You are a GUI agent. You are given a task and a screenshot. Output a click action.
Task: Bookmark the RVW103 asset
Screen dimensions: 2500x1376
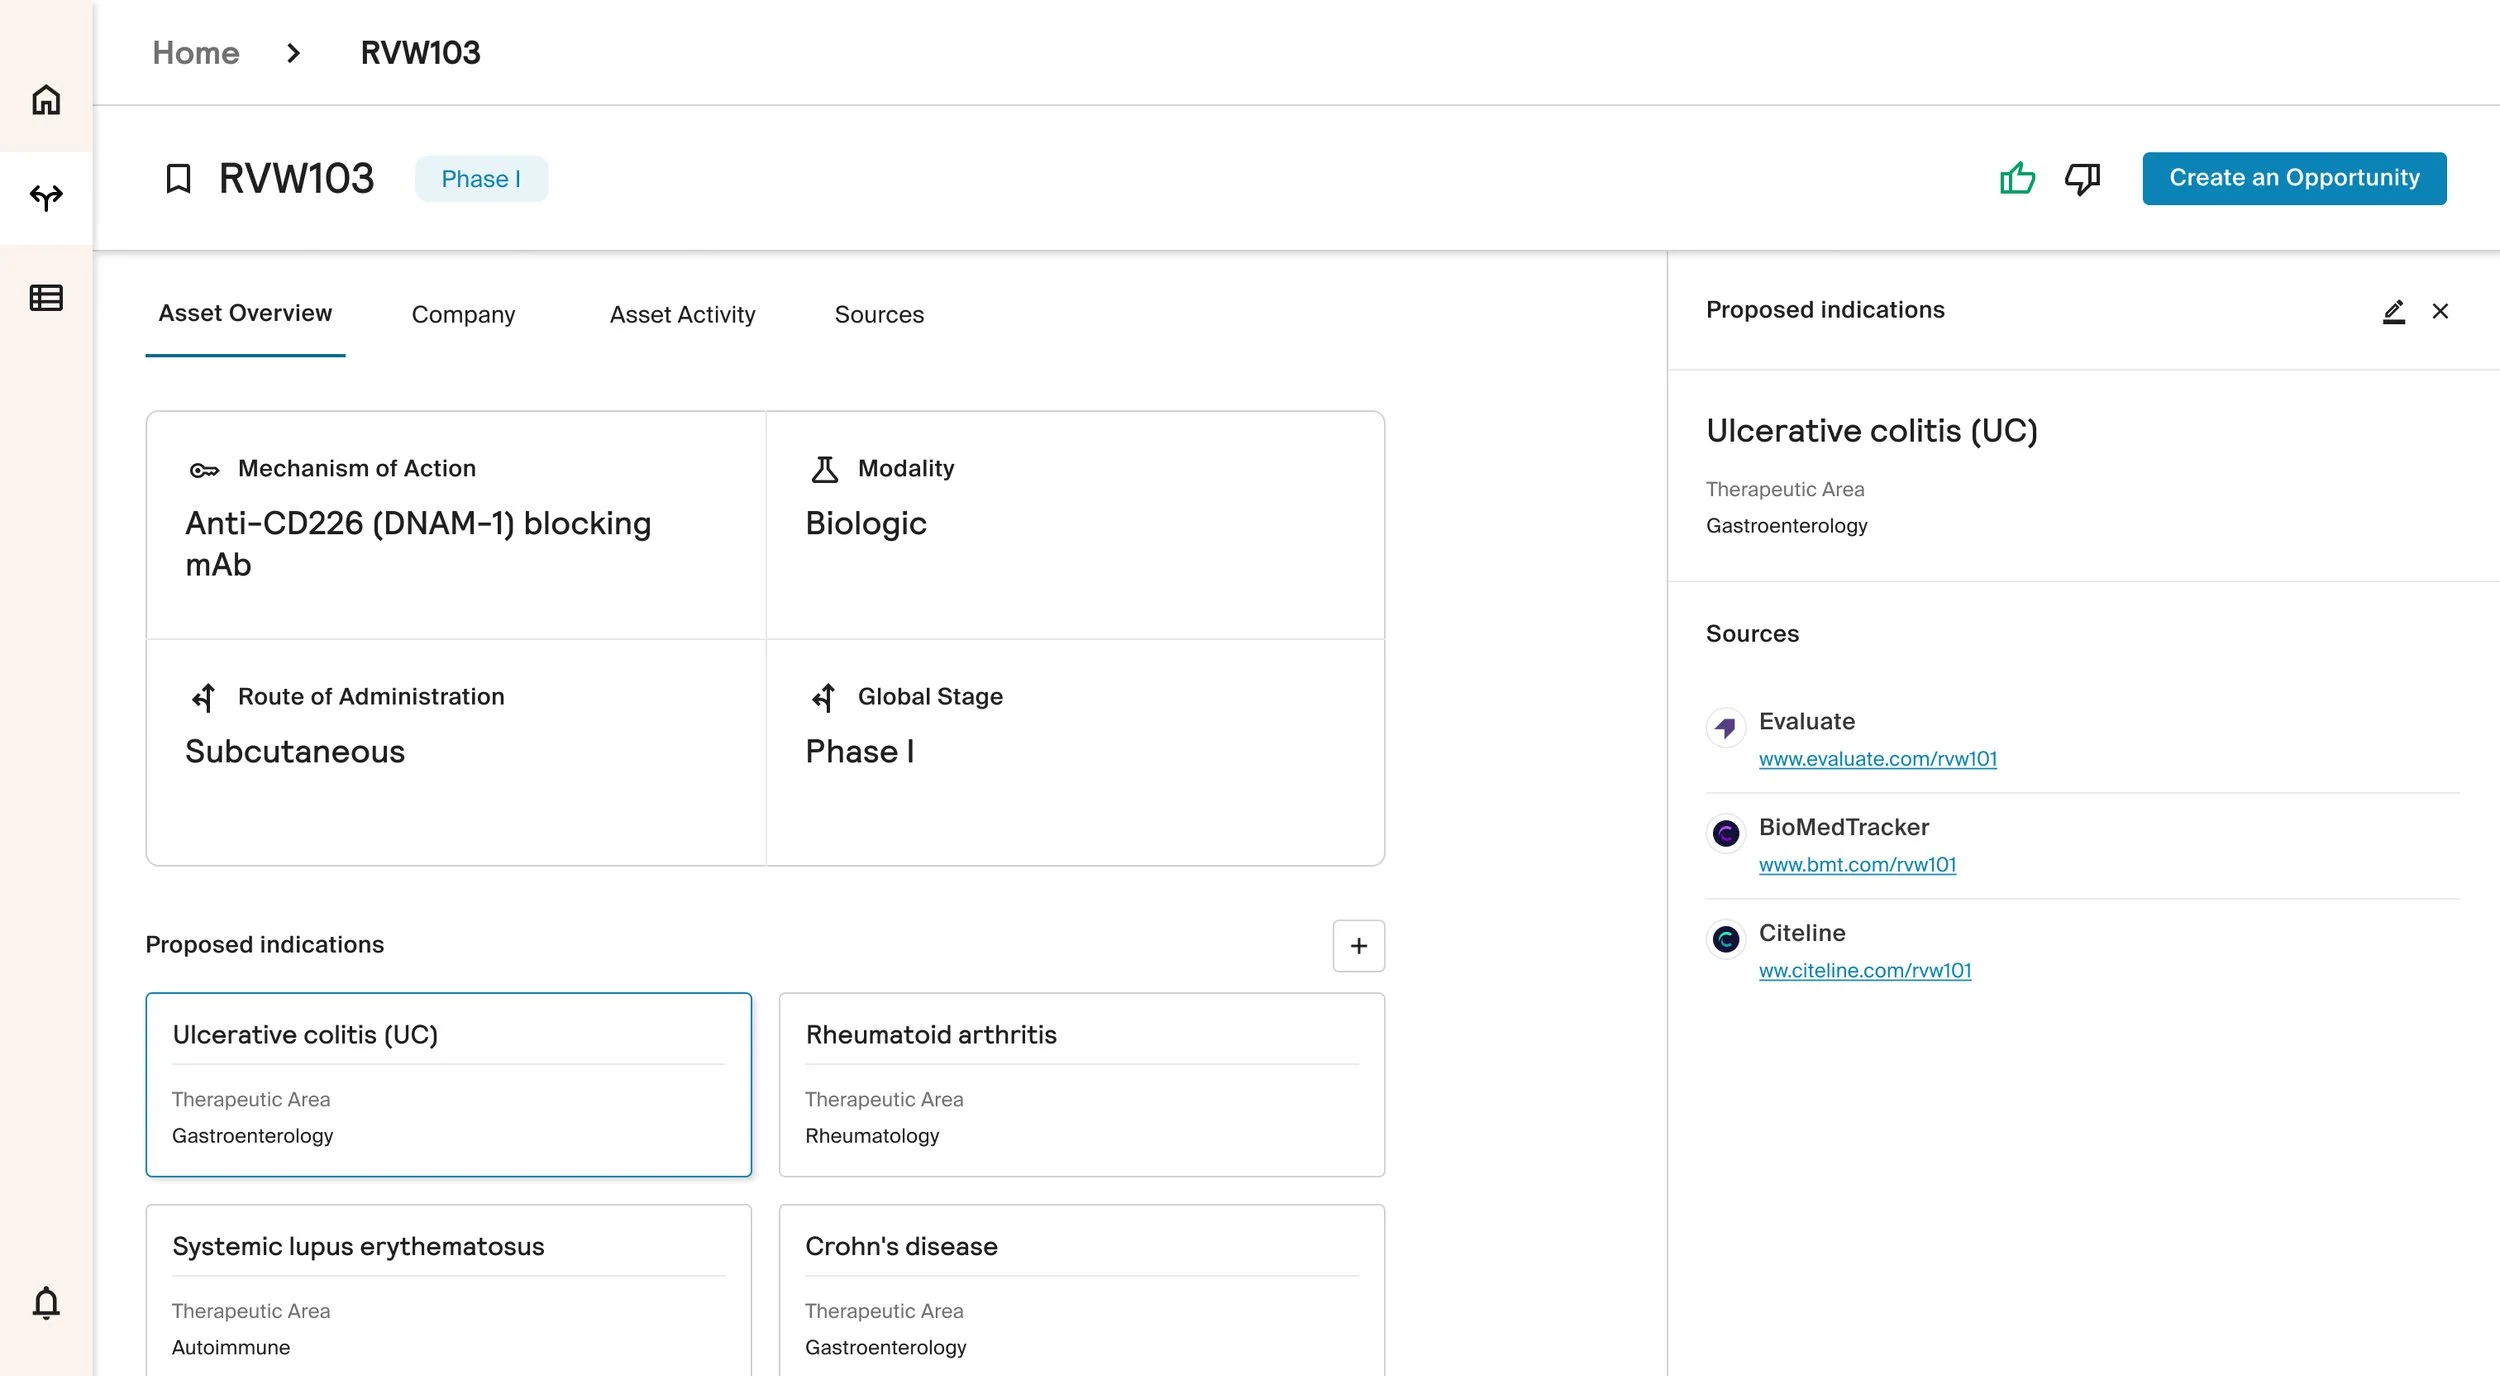click(x=178, y=179)
